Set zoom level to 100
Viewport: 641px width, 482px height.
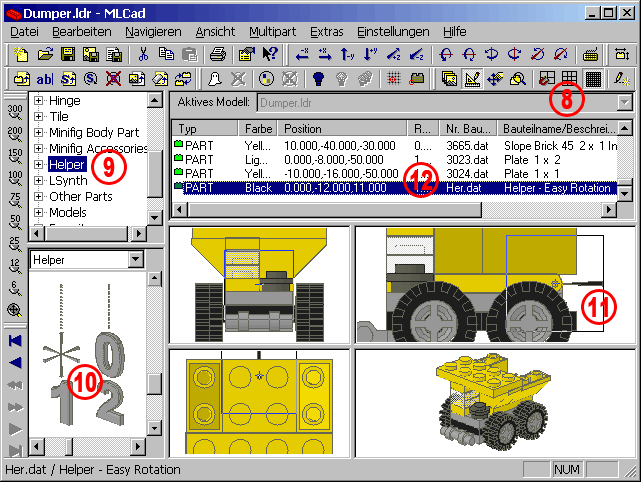pyautogui.click(x=15, y=178)
